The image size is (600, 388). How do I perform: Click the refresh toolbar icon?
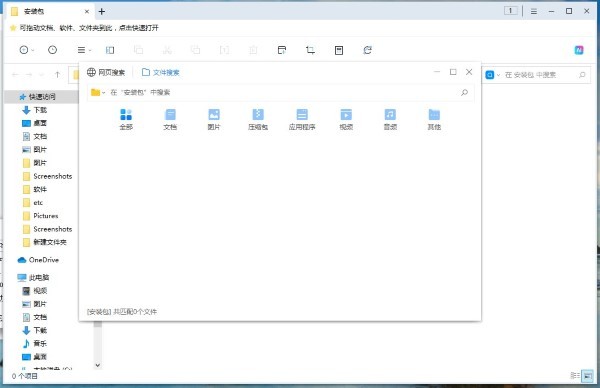(x=367, y=50)
